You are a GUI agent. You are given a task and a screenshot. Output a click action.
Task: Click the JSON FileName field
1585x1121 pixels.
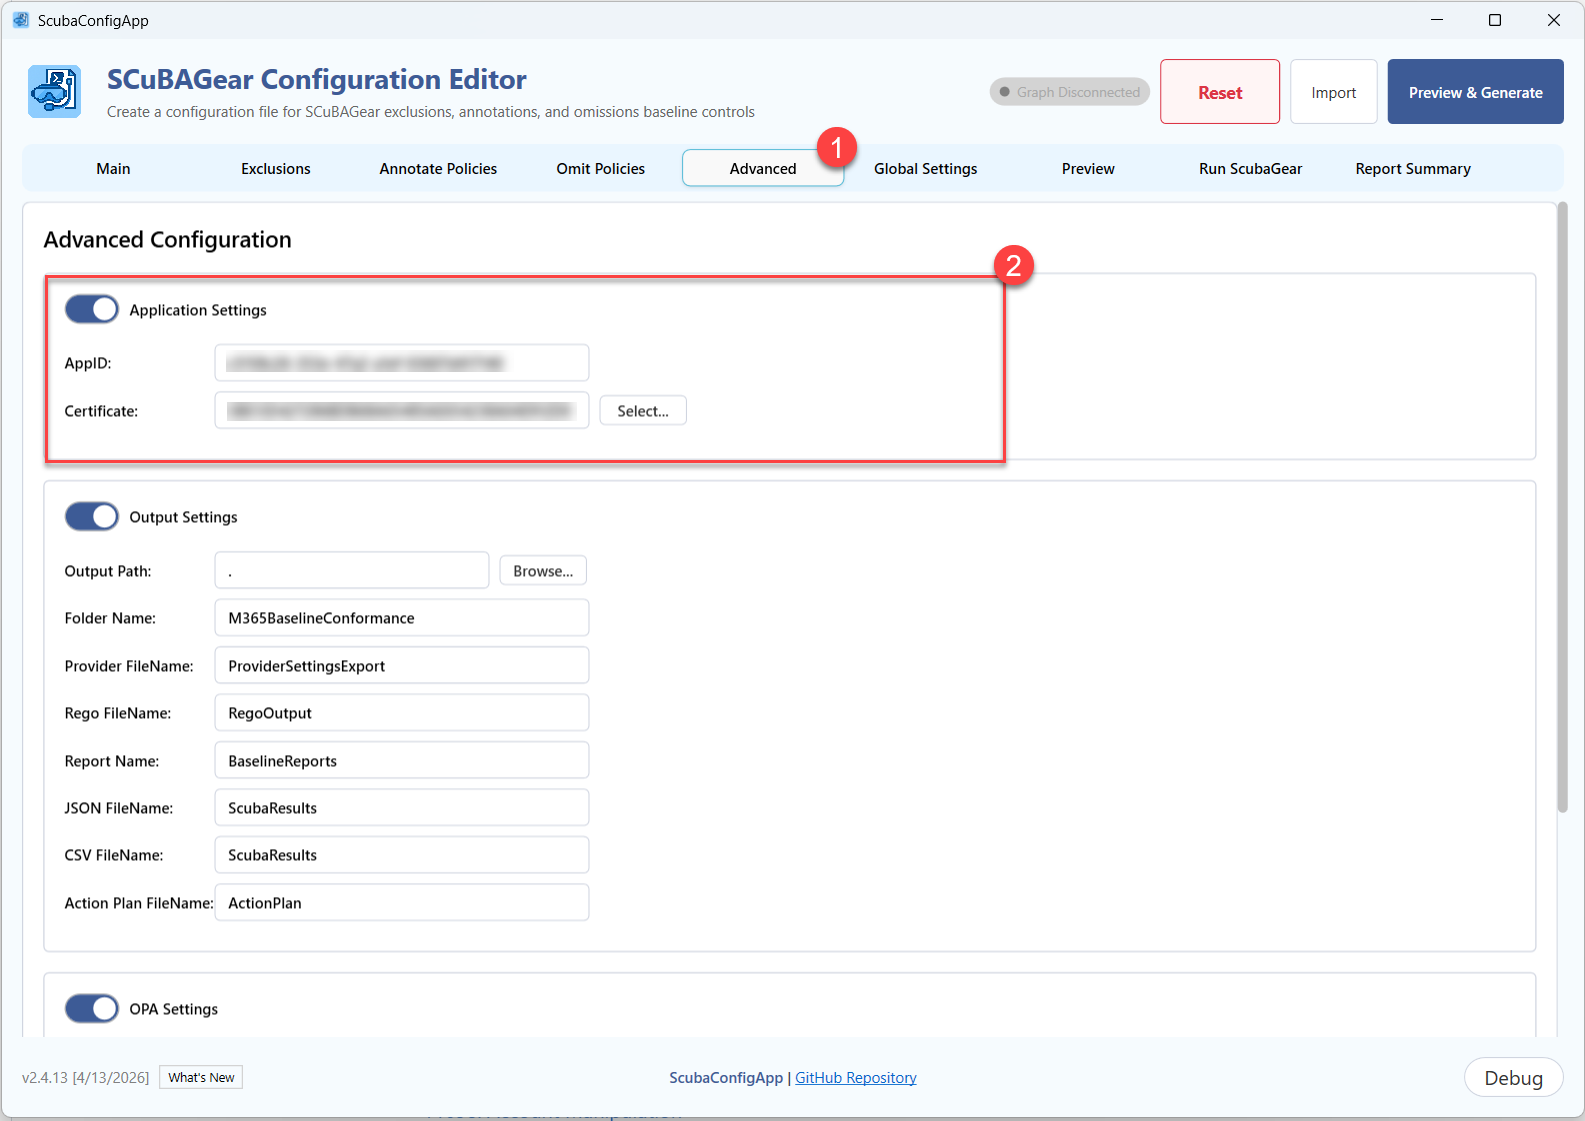click(x=402, y=808)
